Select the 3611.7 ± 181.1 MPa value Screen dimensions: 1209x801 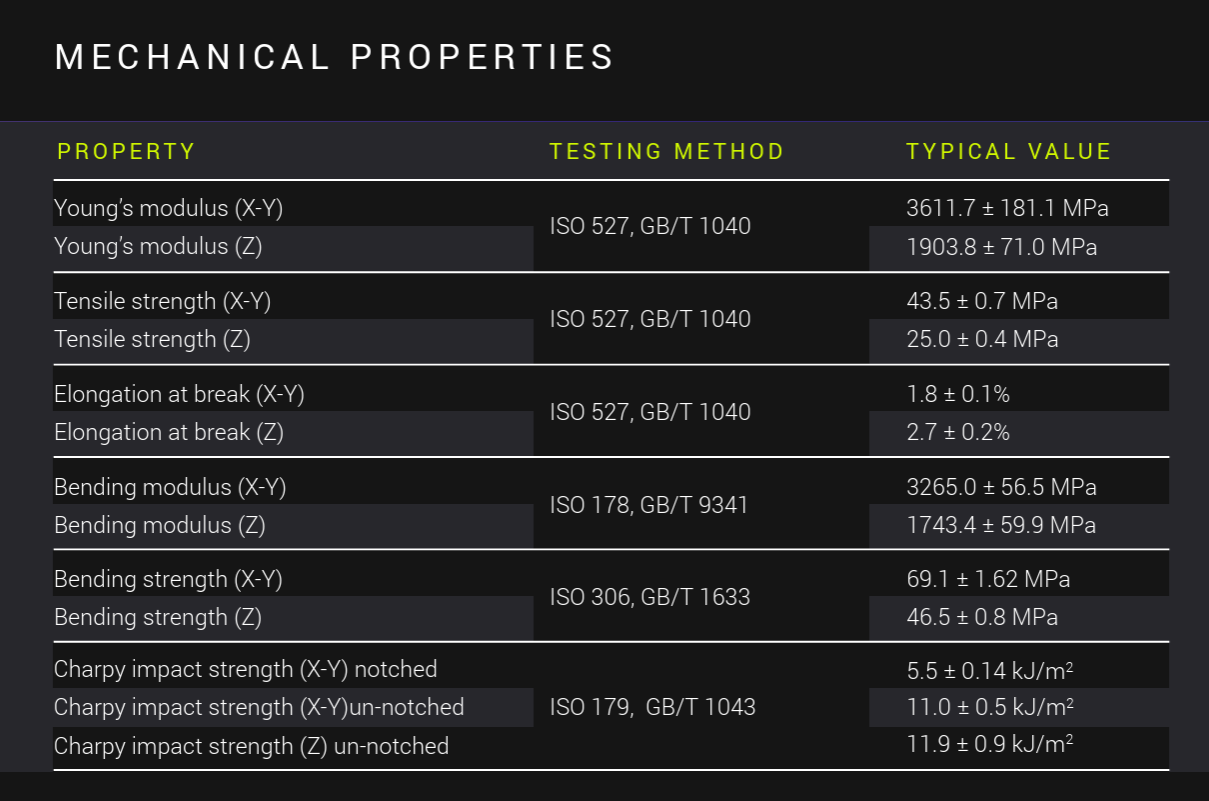point(1007,209)
